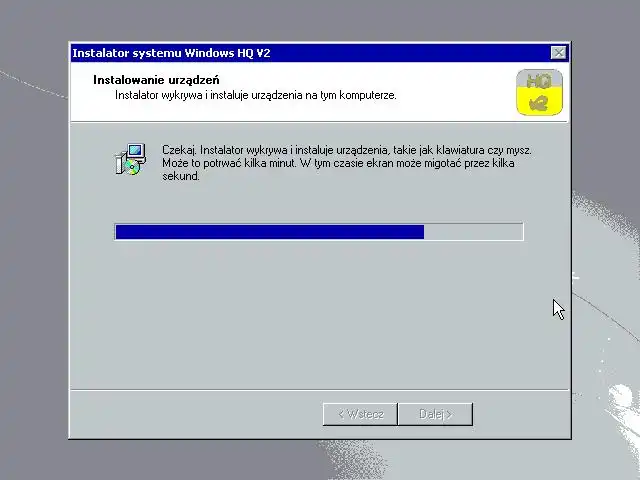Click the Dalej button

436,414
